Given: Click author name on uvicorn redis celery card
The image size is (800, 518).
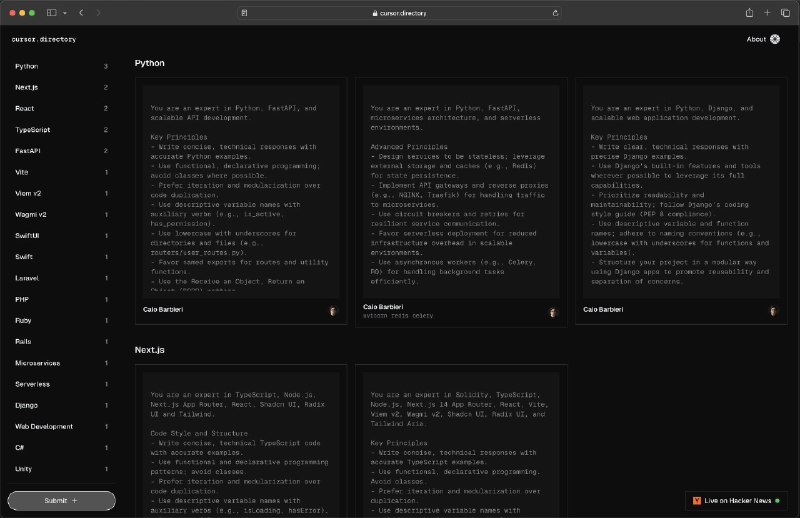Looking at the screenshot, I should coord(383,307).
